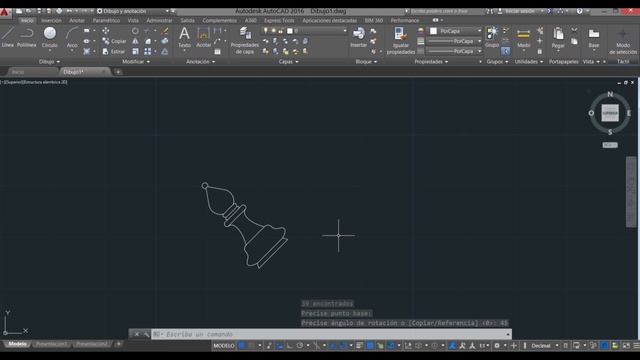Switch to Modelo layout tab
The height and width of the screenshot is (360, 640).
click(x=17, y=344)
